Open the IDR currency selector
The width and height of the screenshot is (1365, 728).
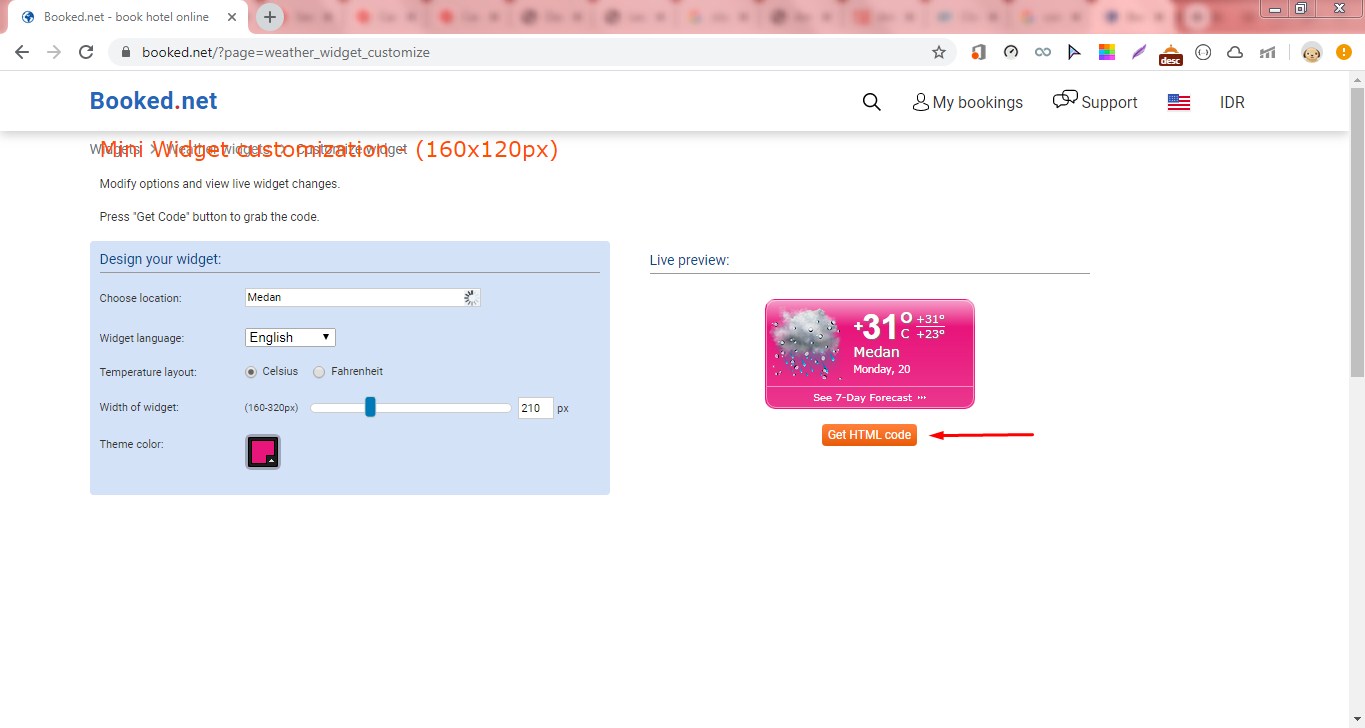[1232, 102]
